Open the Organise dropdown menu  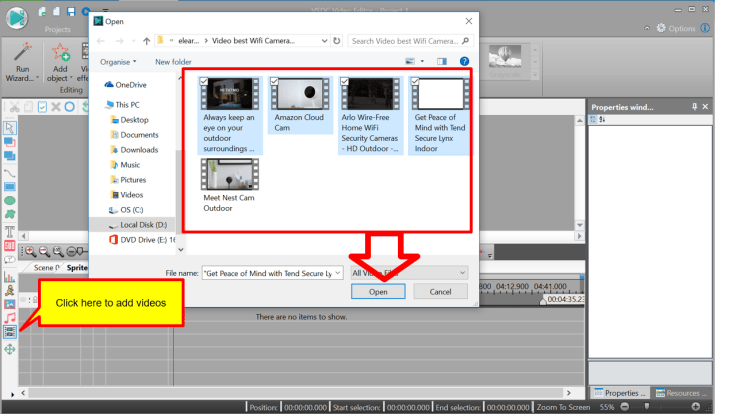pos(118,61)
